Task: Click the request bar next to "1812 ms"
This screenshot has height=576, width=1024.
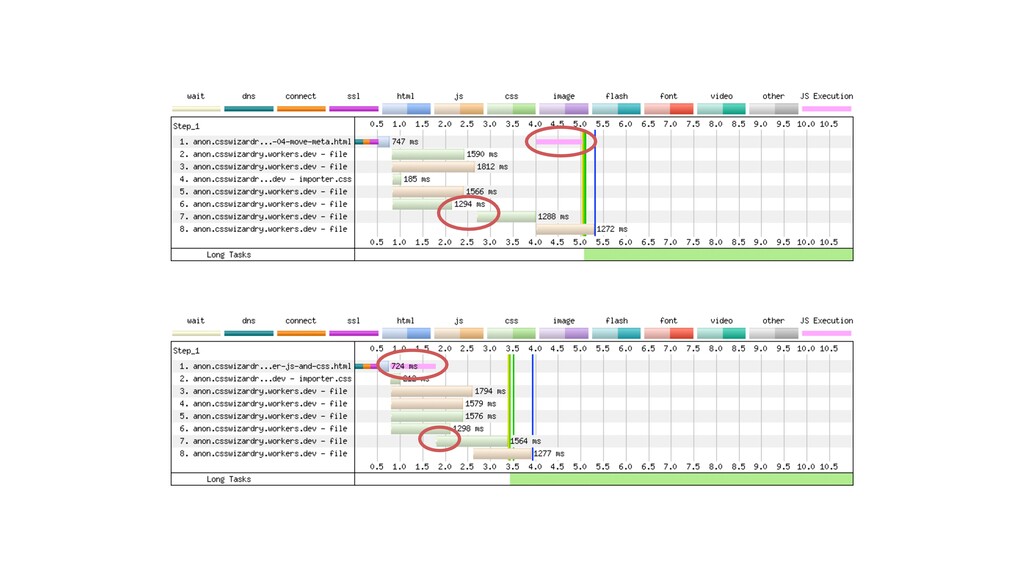Action: [x=434, y=167]
